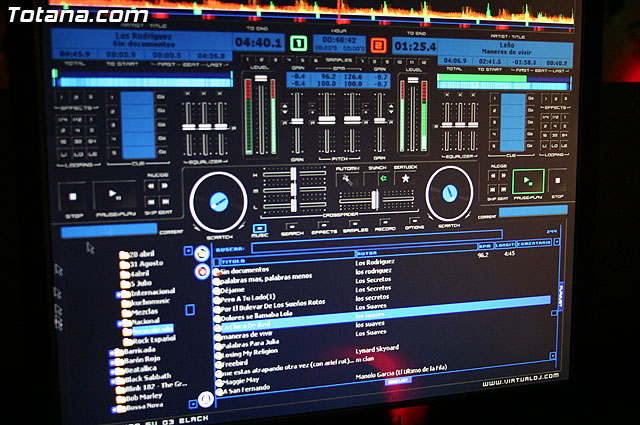
Task: Click the Automix wand icon
Action: 348,179
